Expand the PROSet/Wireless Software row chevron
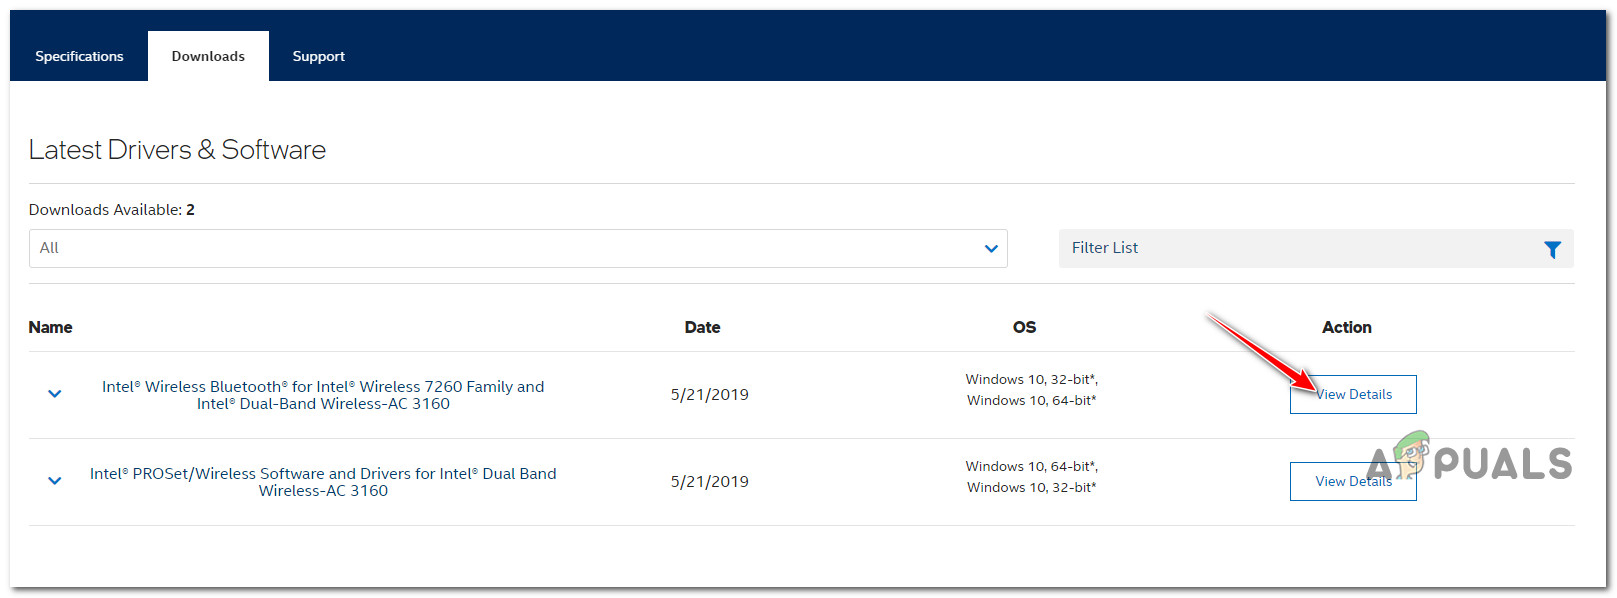Image resolution: width=1617 pixels, height=598 pixels. [55, 481]
